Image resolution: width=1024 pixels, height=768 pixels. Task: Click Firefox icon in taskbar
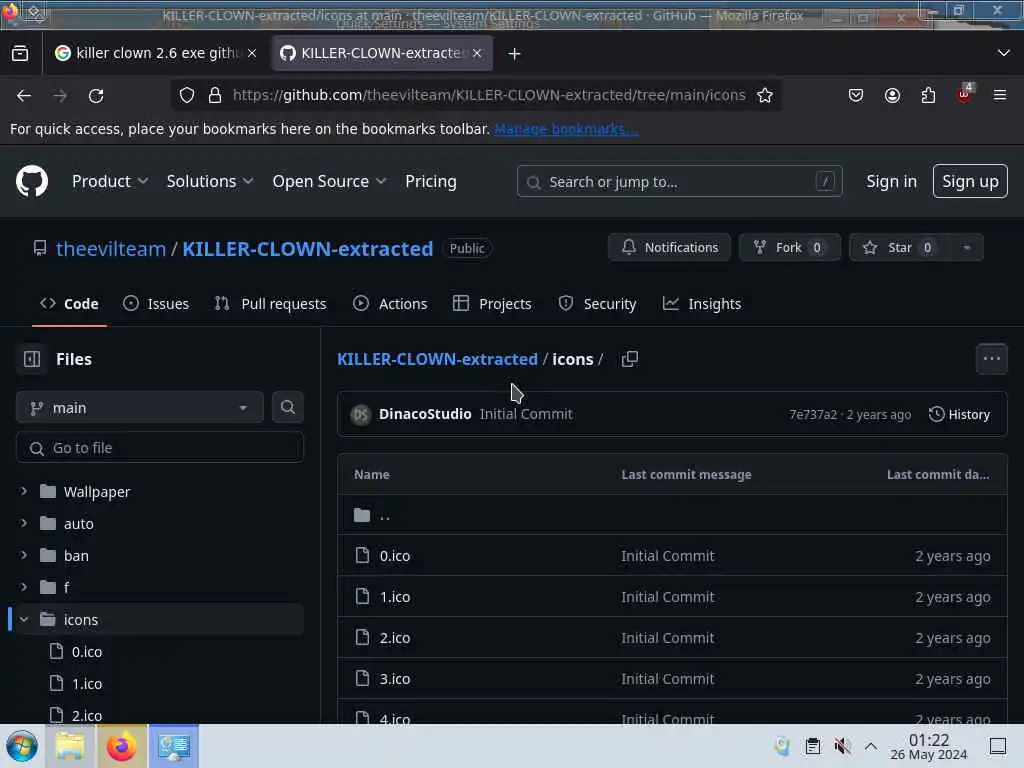(121, 746)
